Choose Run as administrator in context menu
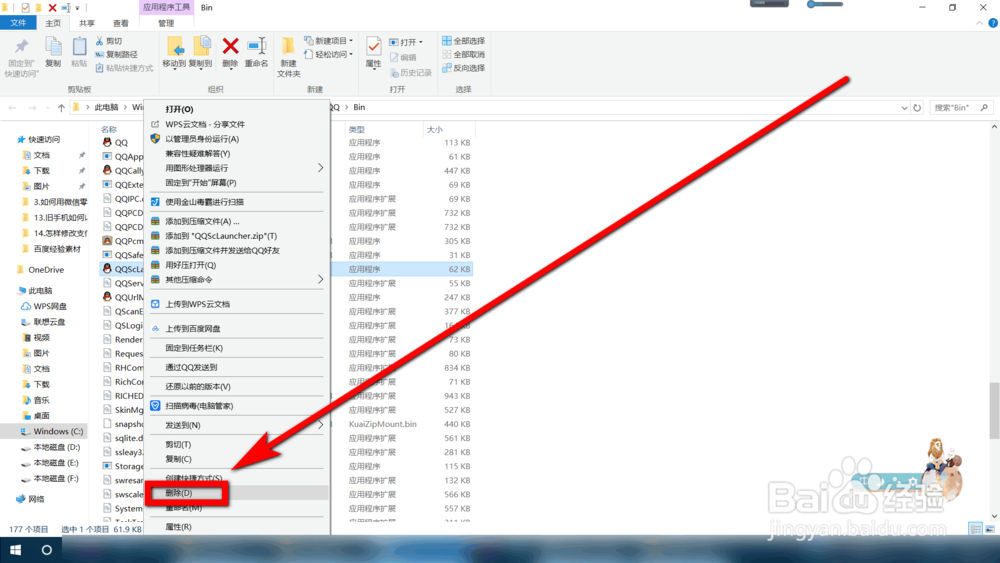 237,138
